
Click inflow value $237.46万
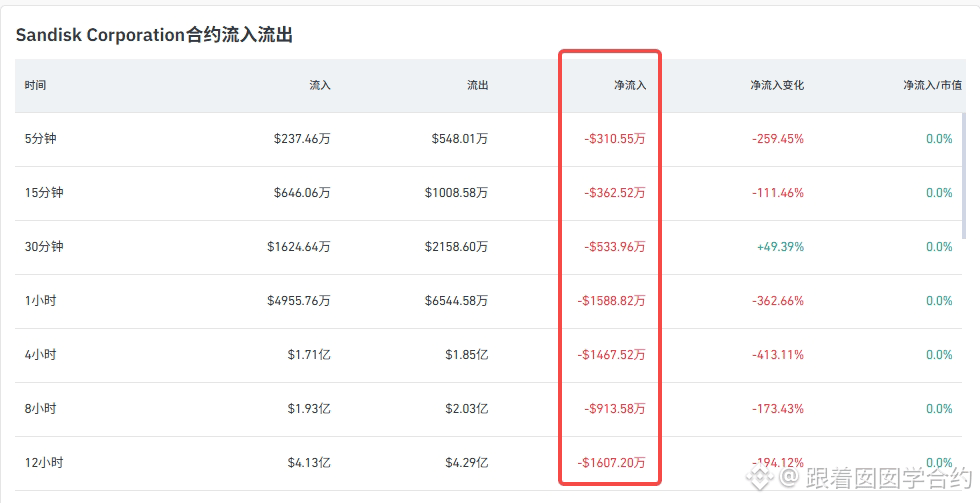click(x=302, y=139)
